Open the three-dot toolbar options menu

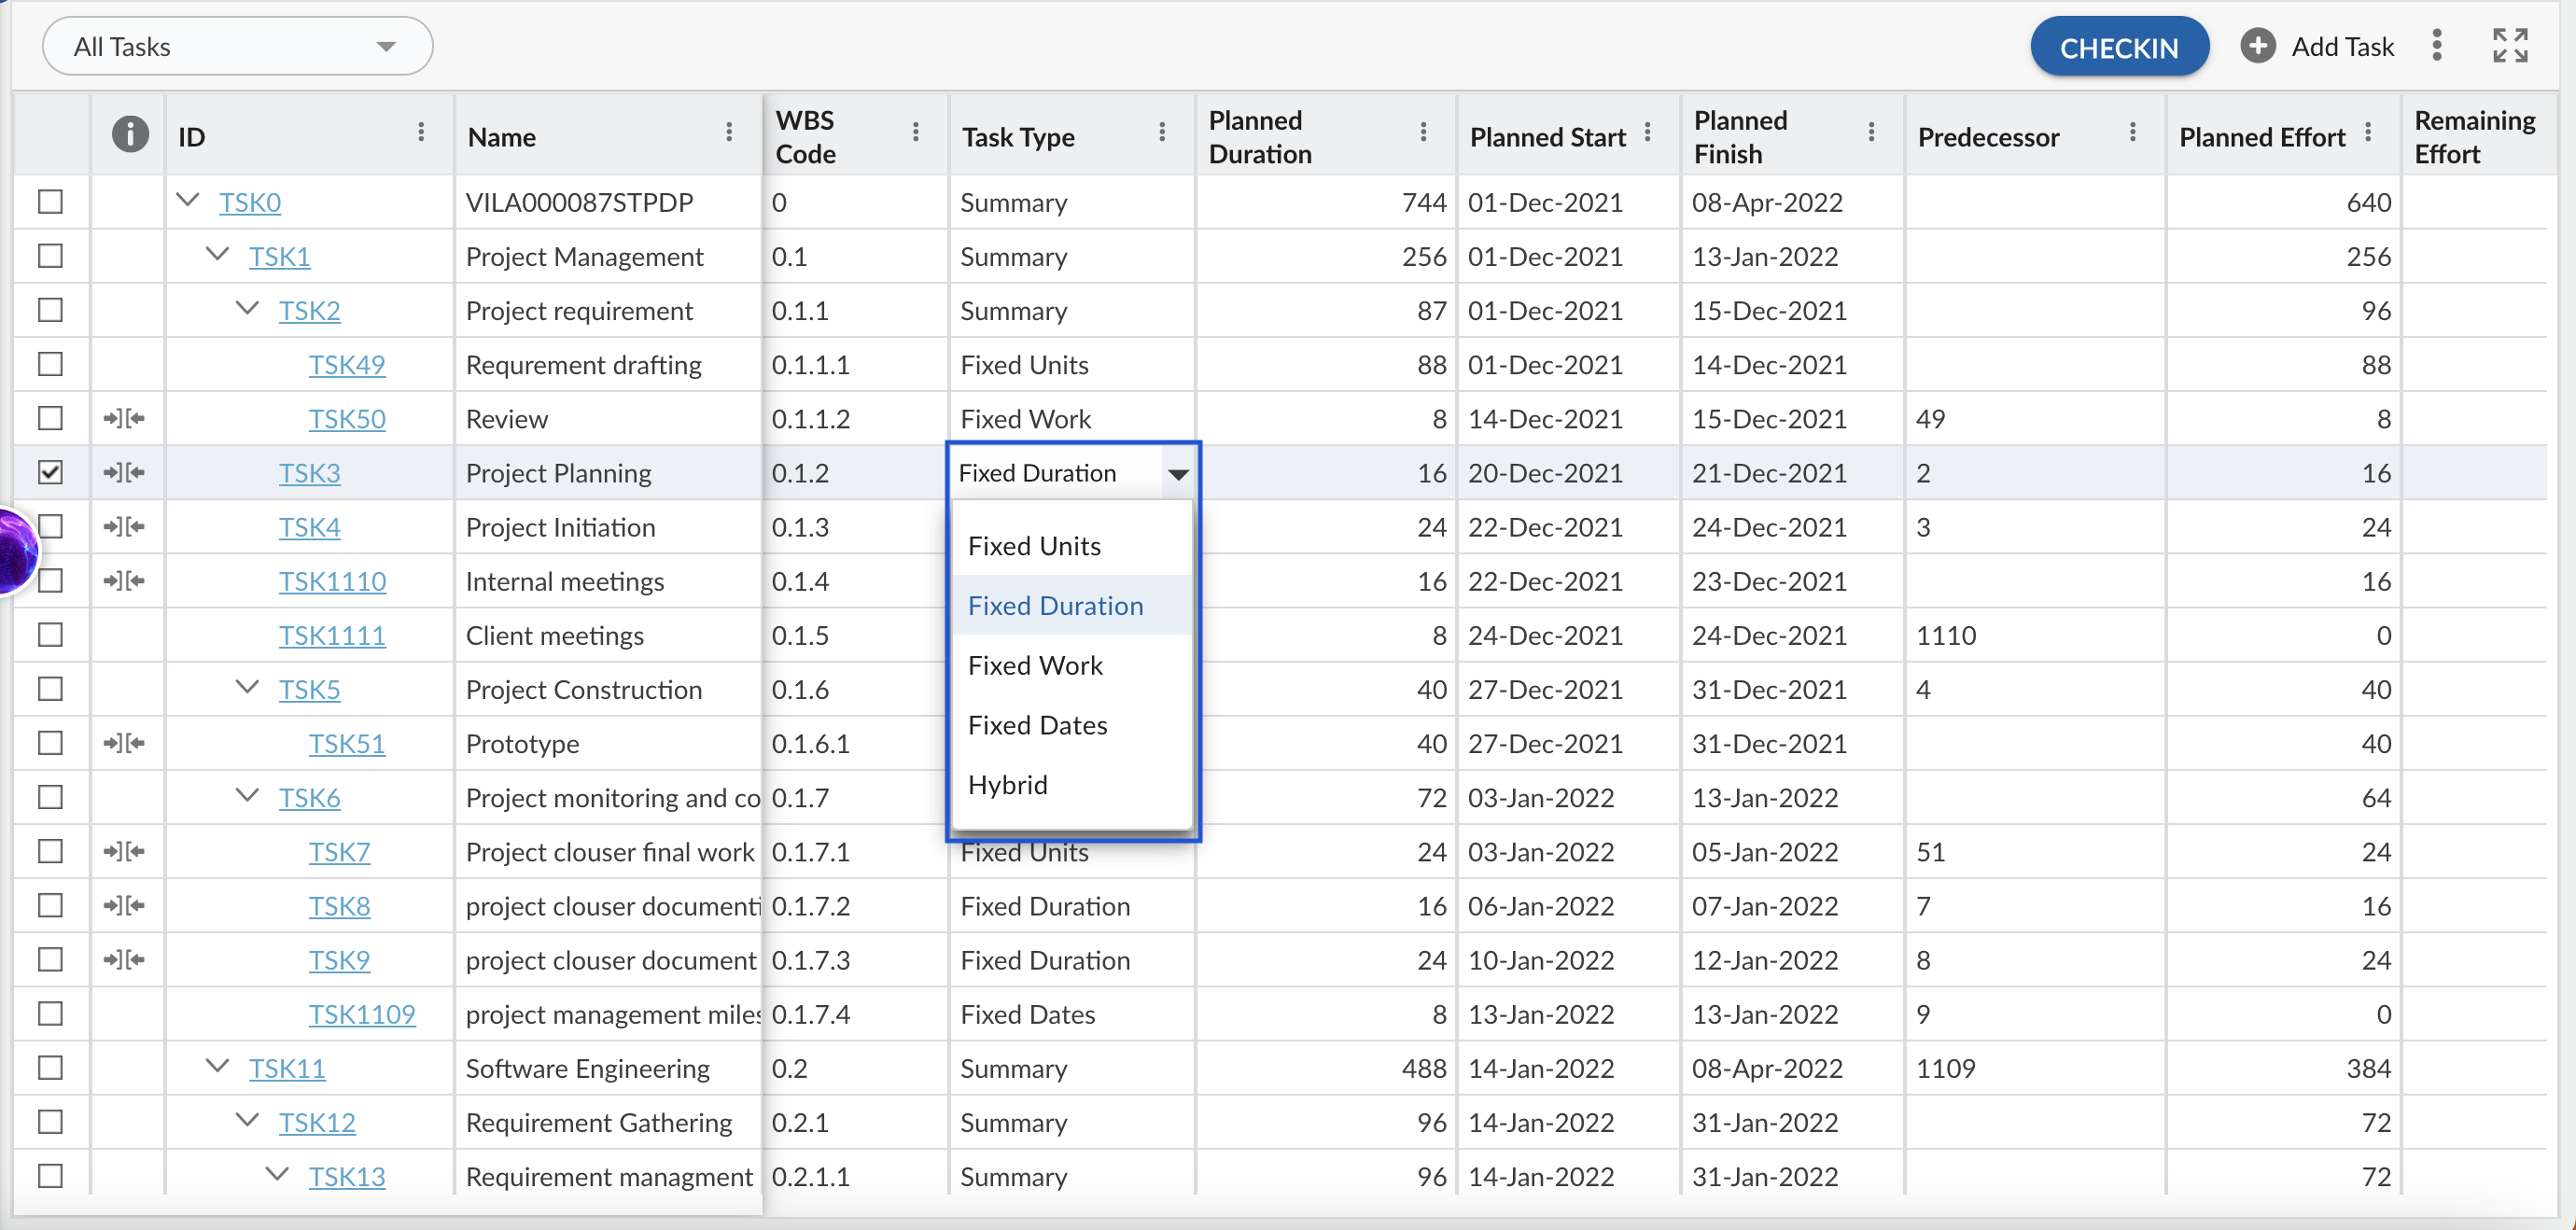[2436, 46]
